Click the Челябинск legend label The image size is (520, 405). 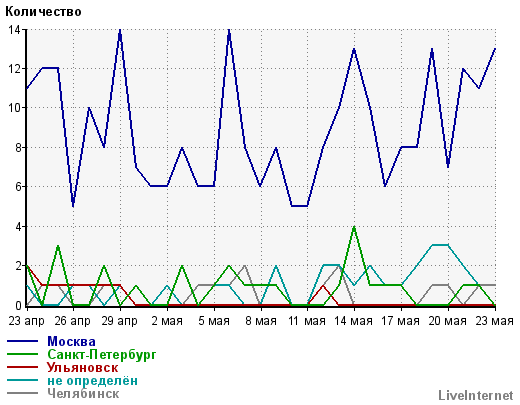coord(83,393)
